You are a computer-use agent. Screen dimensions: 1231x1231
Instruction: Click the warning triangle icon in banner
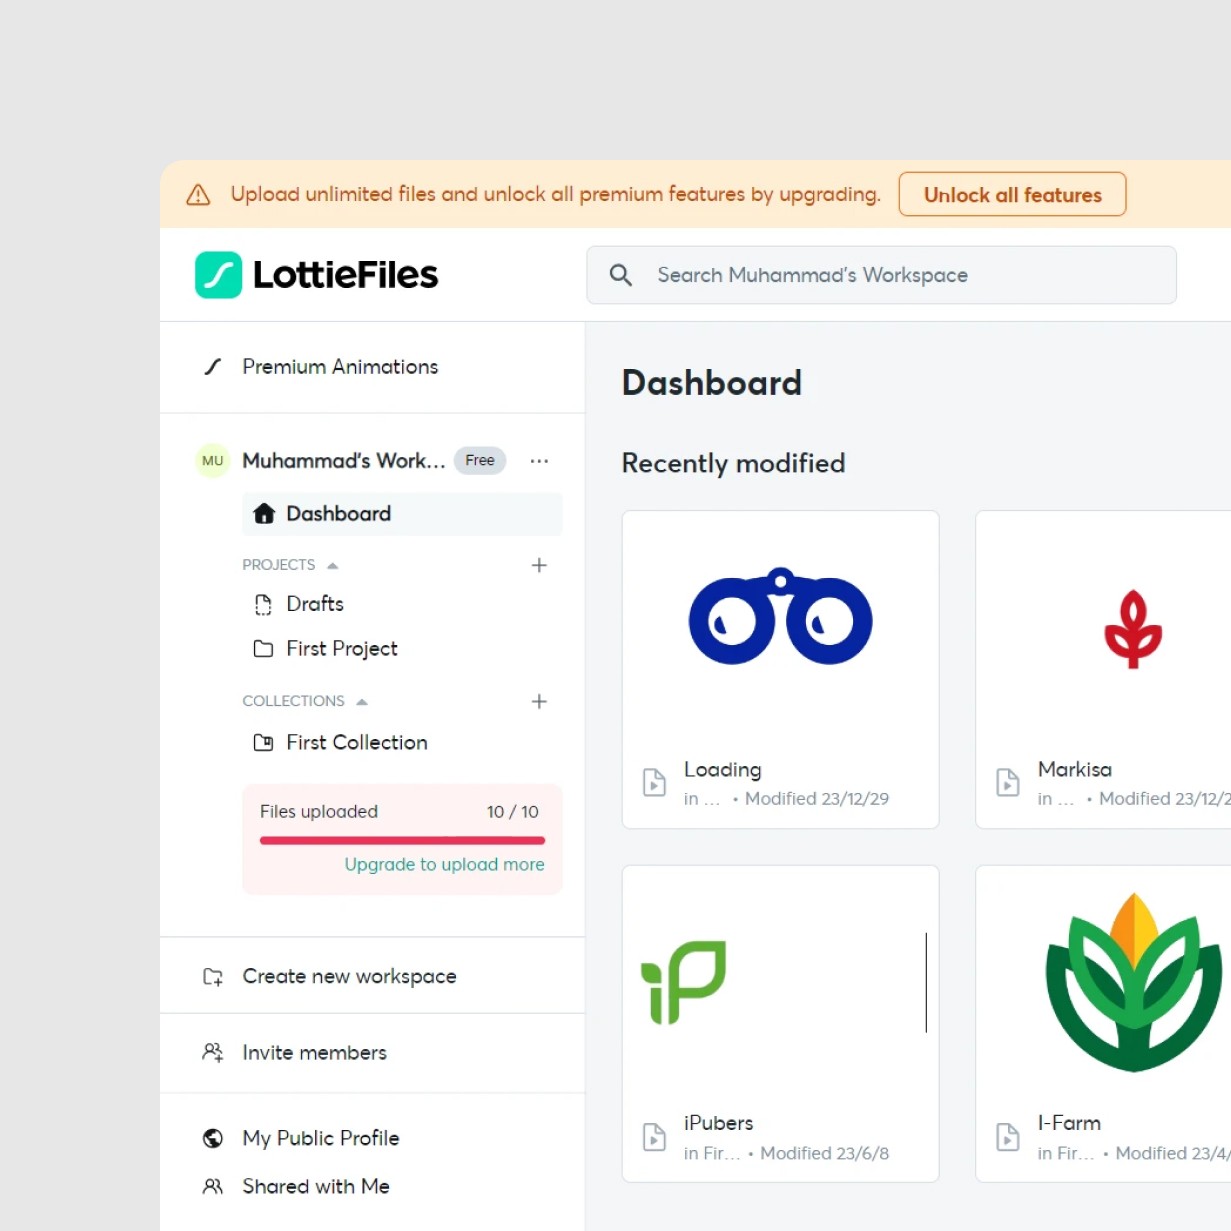pos(199,195)
